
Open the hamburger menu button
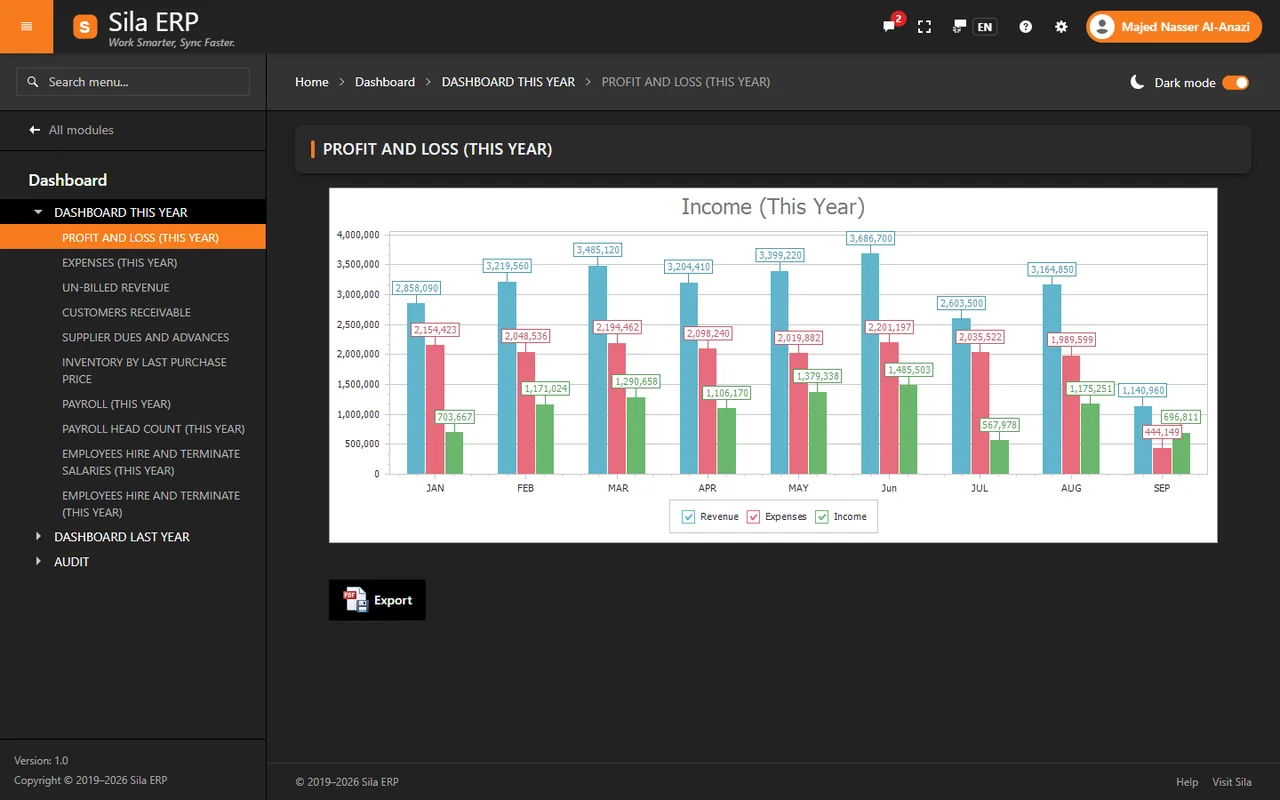[26, 26]
